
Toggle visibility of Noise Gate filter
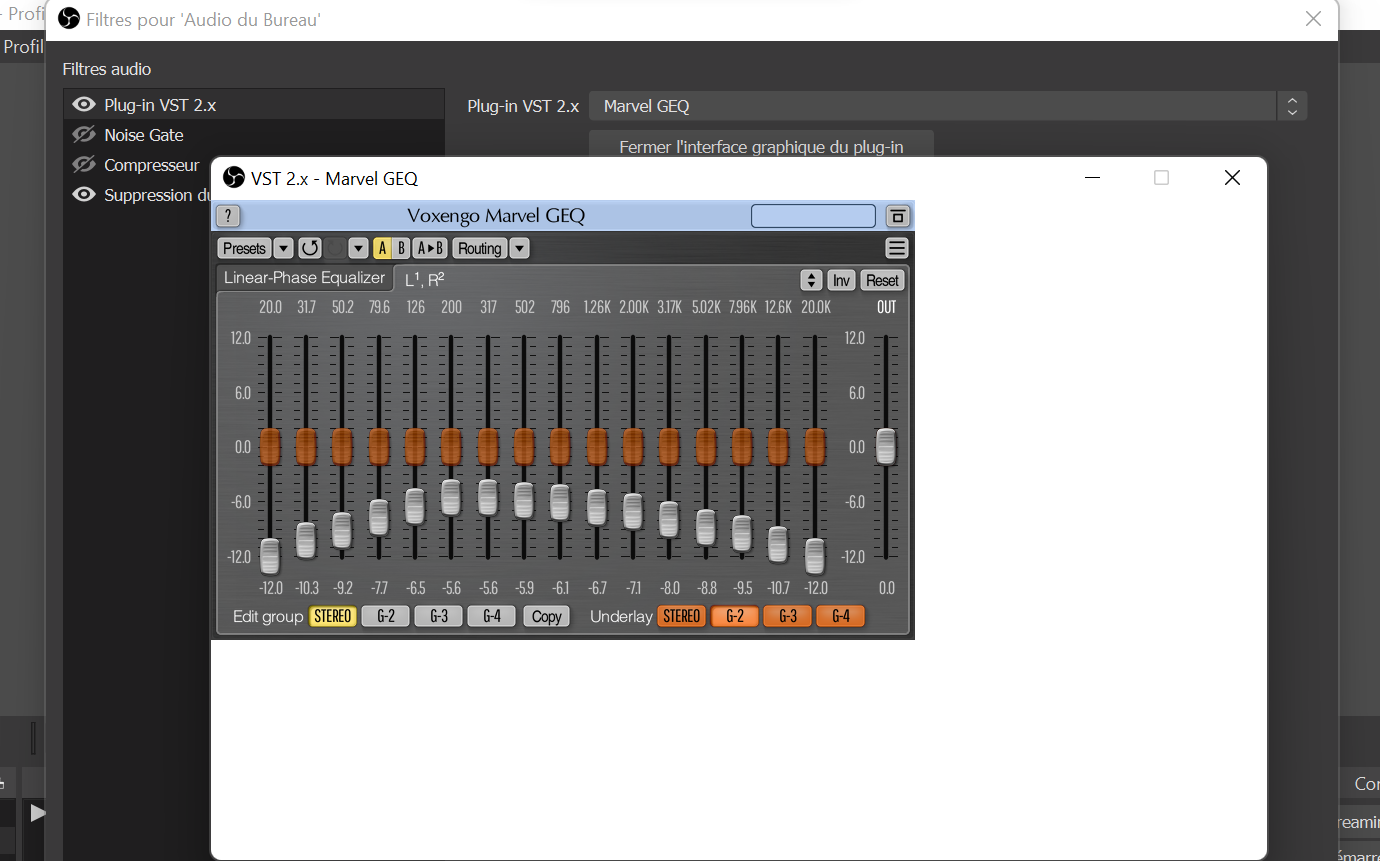pos(84,135)
